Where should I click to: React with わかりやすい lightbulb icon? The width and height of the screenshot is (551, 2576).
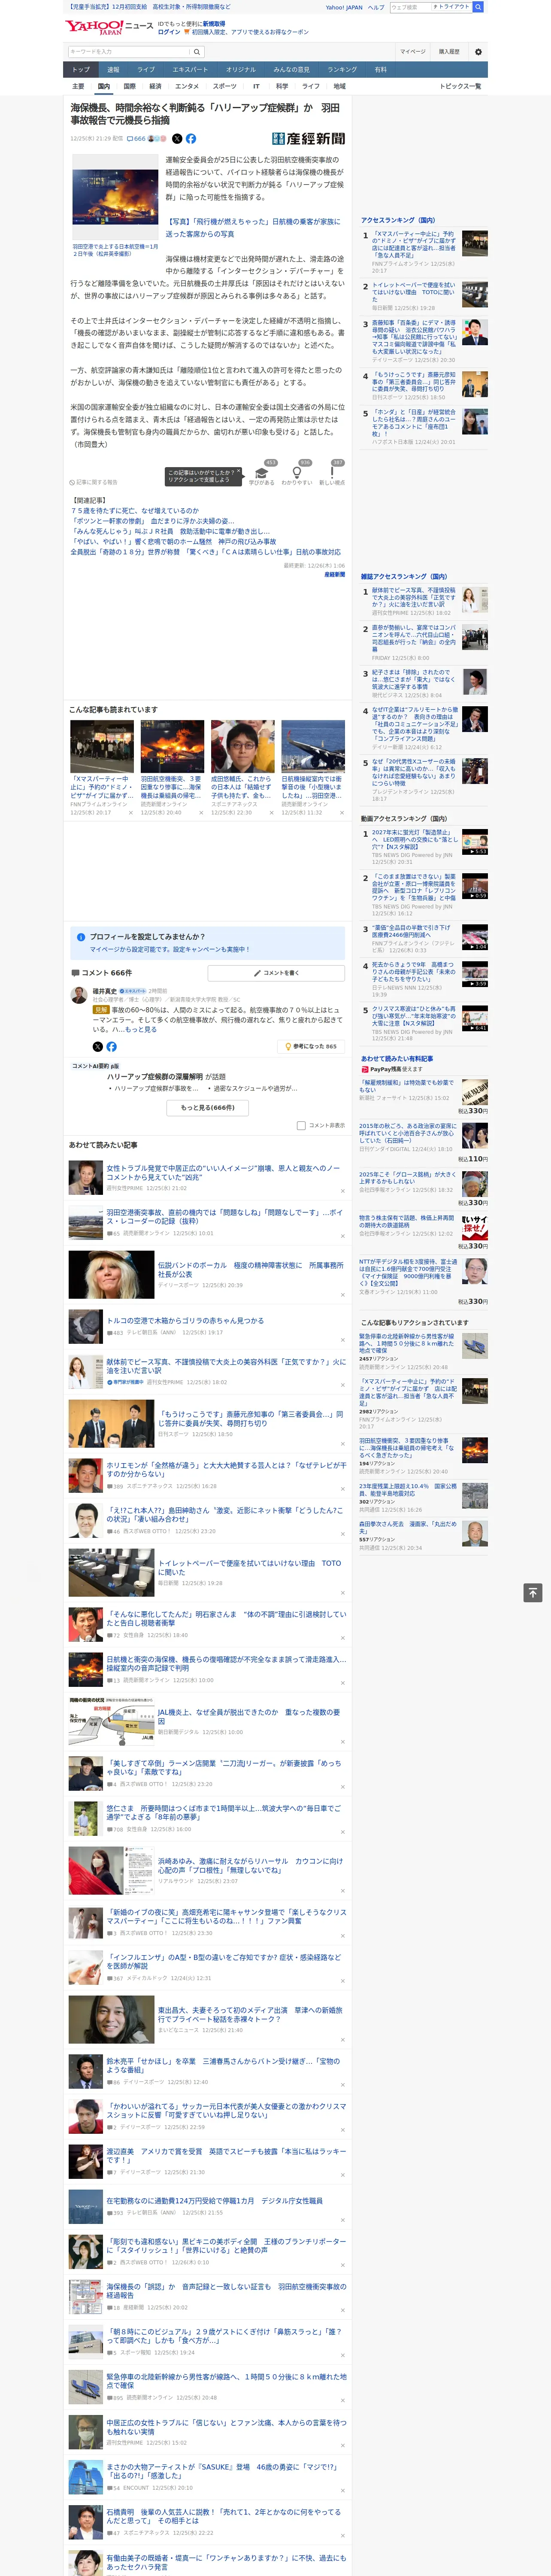pos(297,473)
